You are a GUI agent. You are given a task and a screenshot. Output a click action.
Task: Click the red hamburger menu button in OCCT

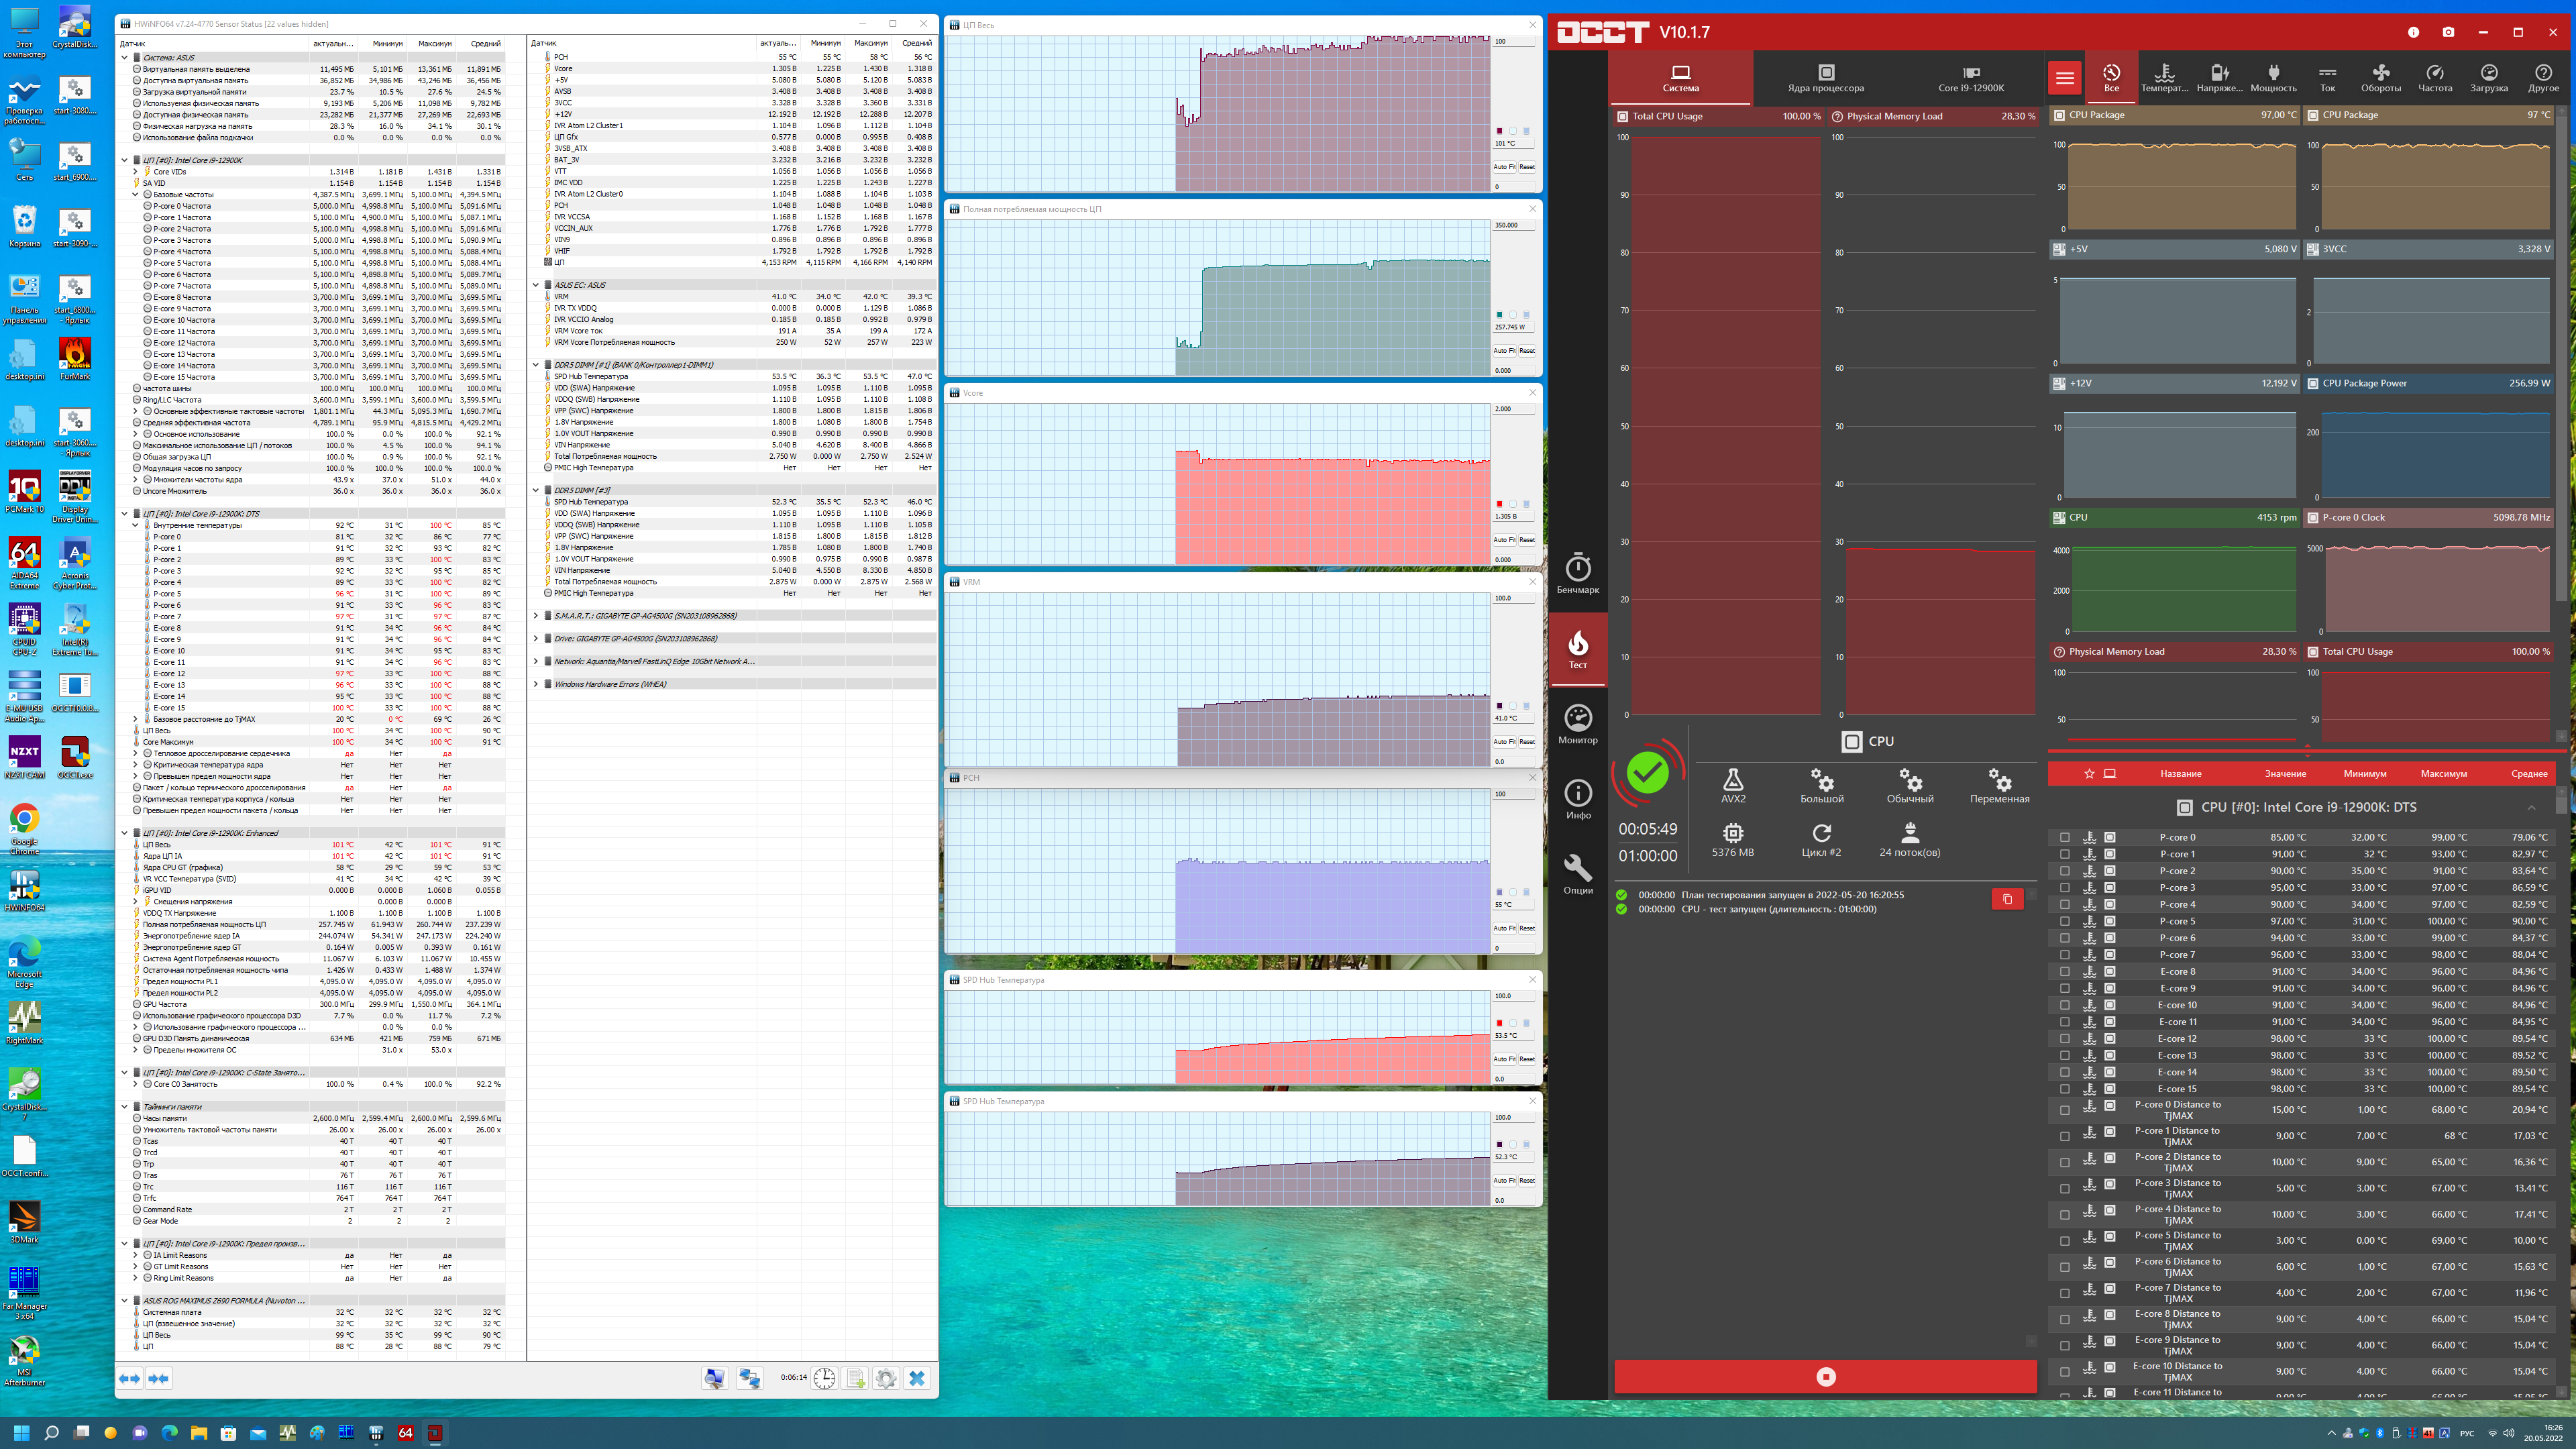[2064, 78]
